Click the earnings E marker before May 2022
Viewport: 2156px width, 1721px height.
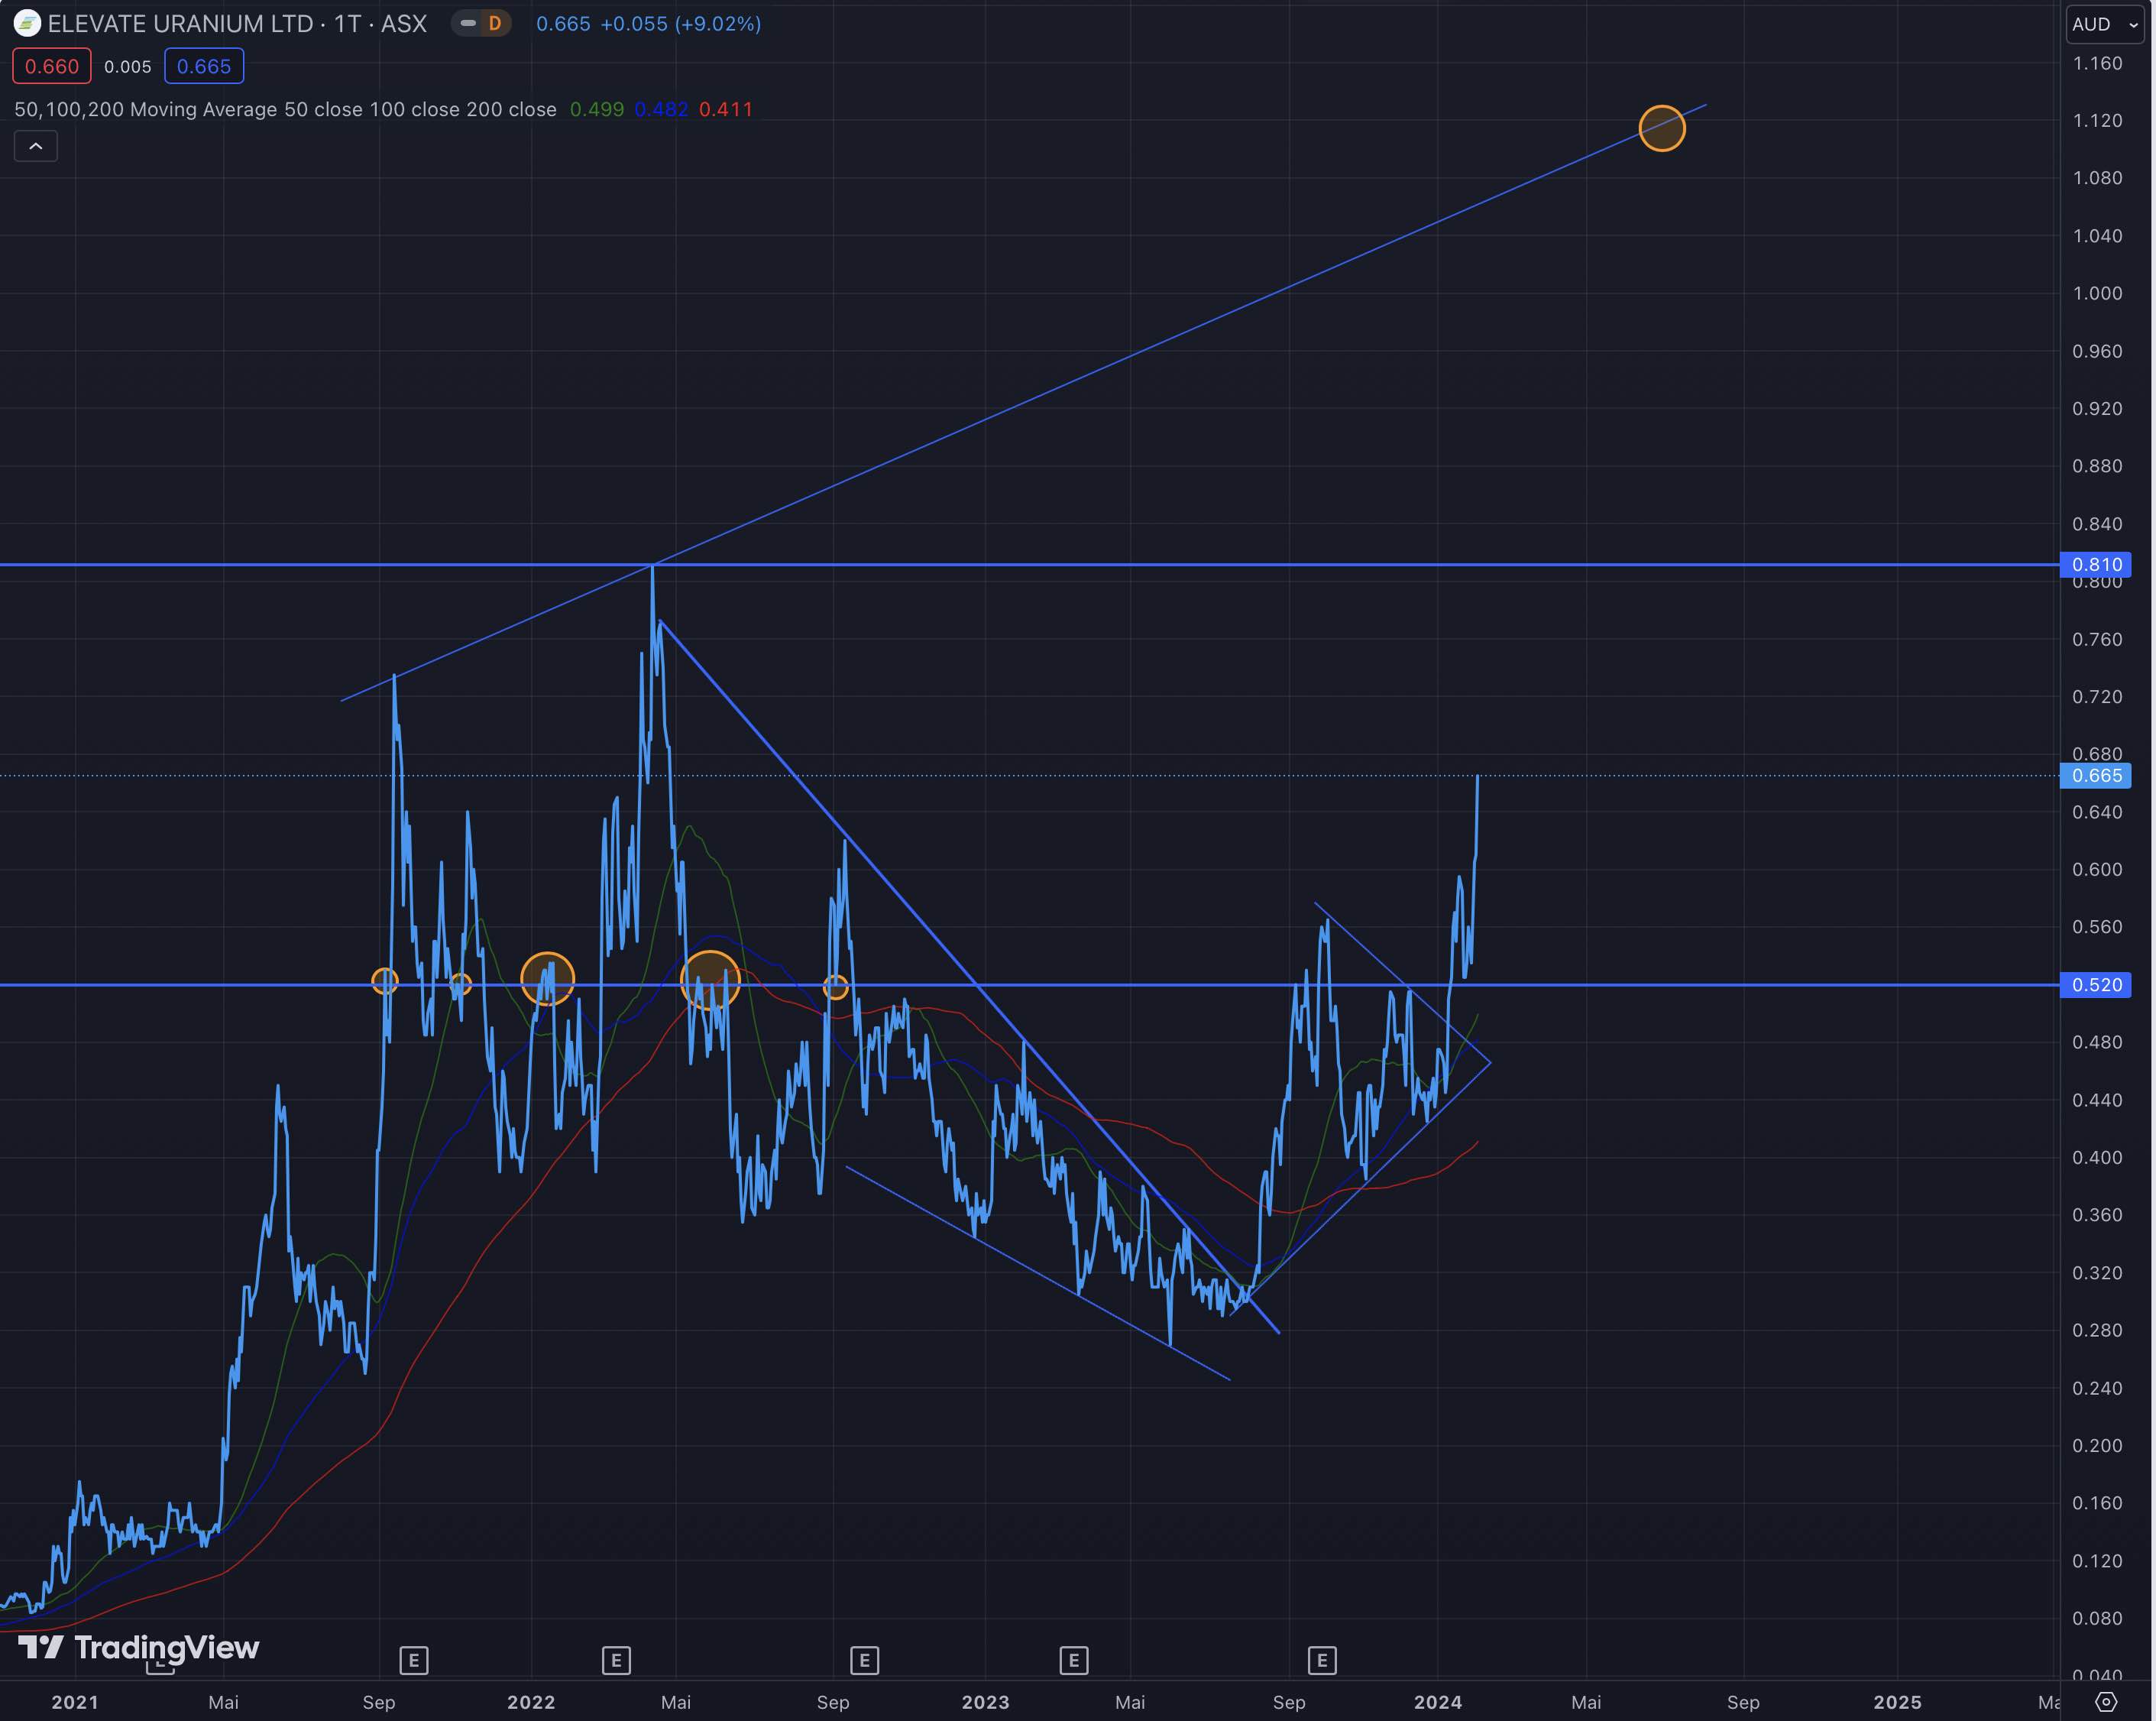pos(616,1661)
